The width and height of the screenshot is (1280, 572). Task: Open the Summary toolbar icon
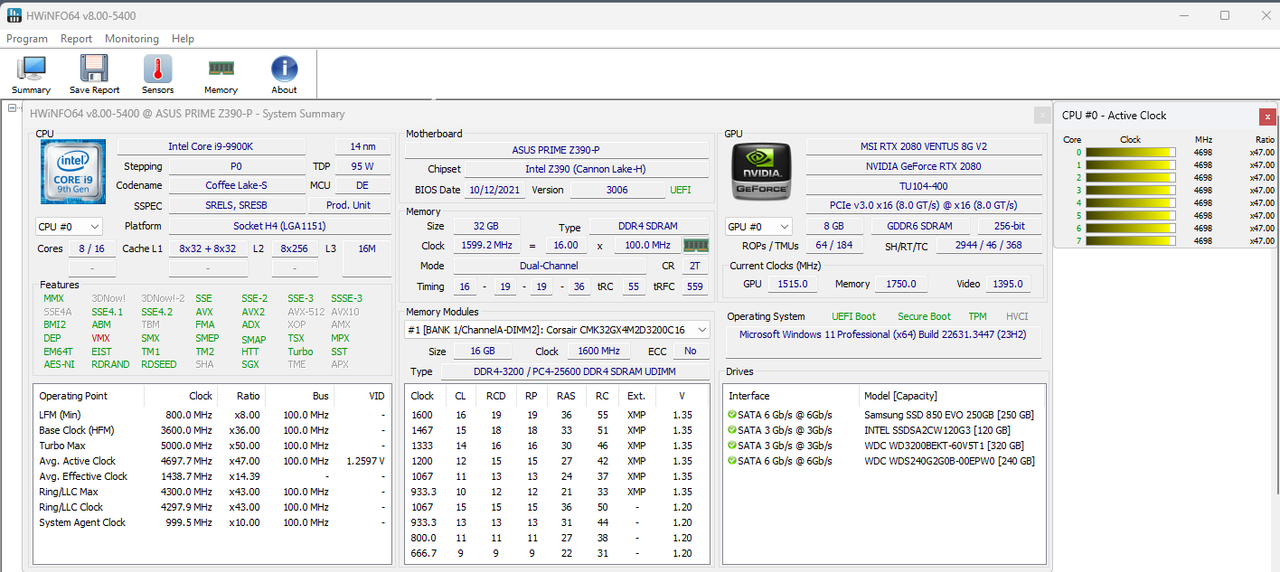tap(31, 75)
